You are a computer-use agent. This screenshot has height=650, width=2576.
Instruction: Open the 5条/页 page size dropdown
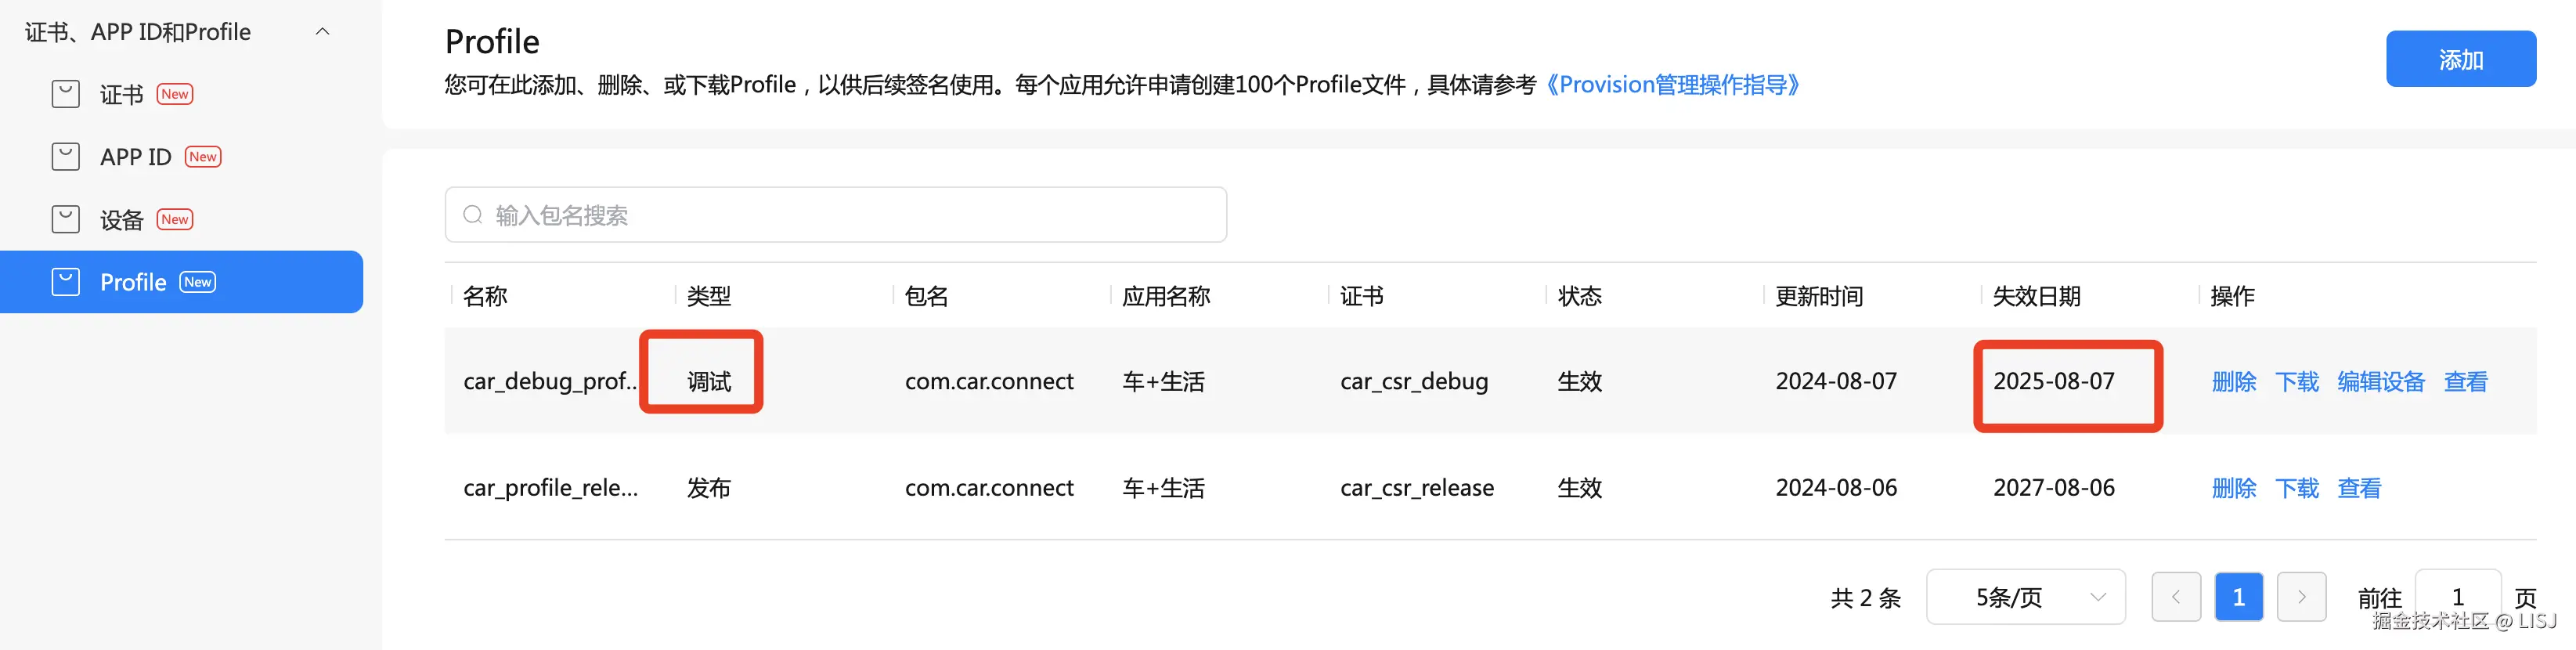(x=2025, y=597)
